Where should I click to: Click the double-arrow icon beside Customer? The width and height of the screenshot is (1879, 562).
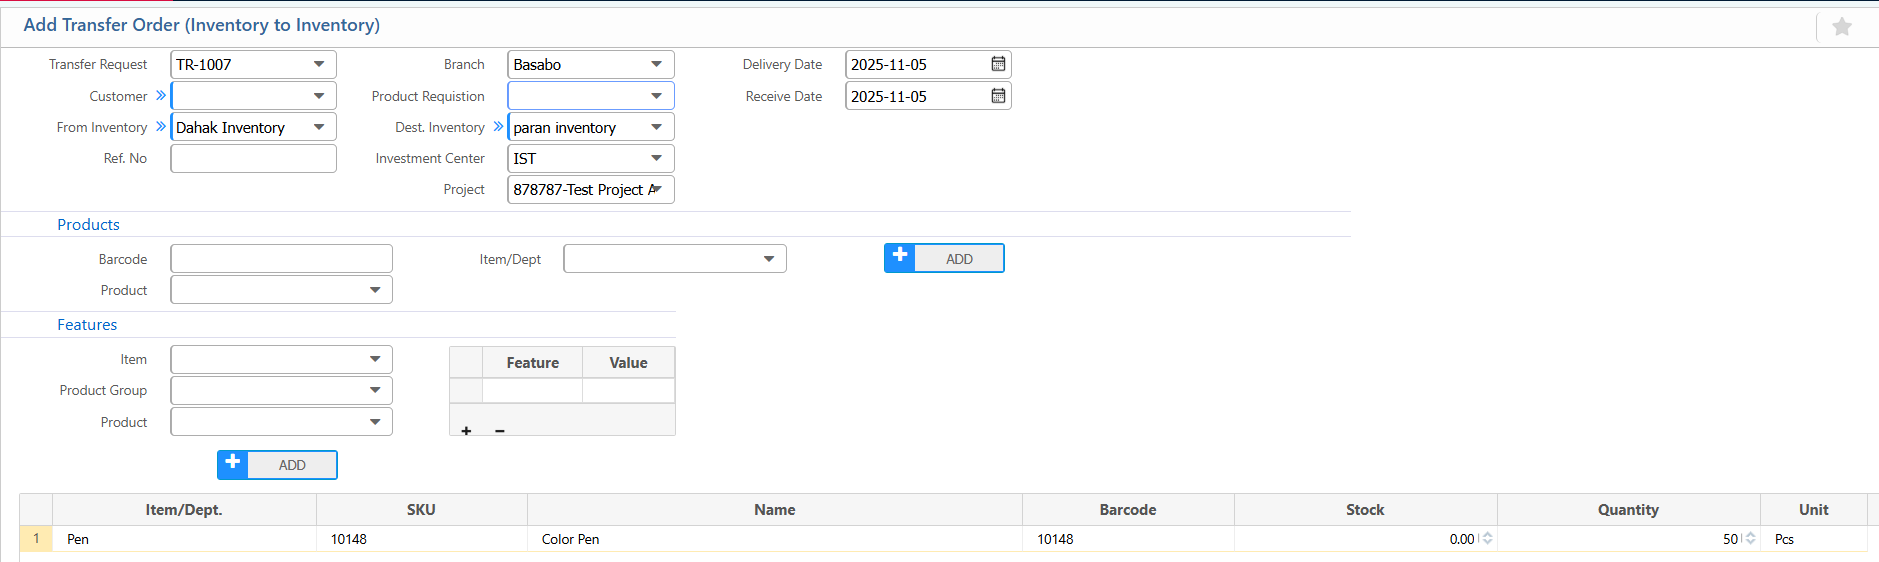[160, 96]
